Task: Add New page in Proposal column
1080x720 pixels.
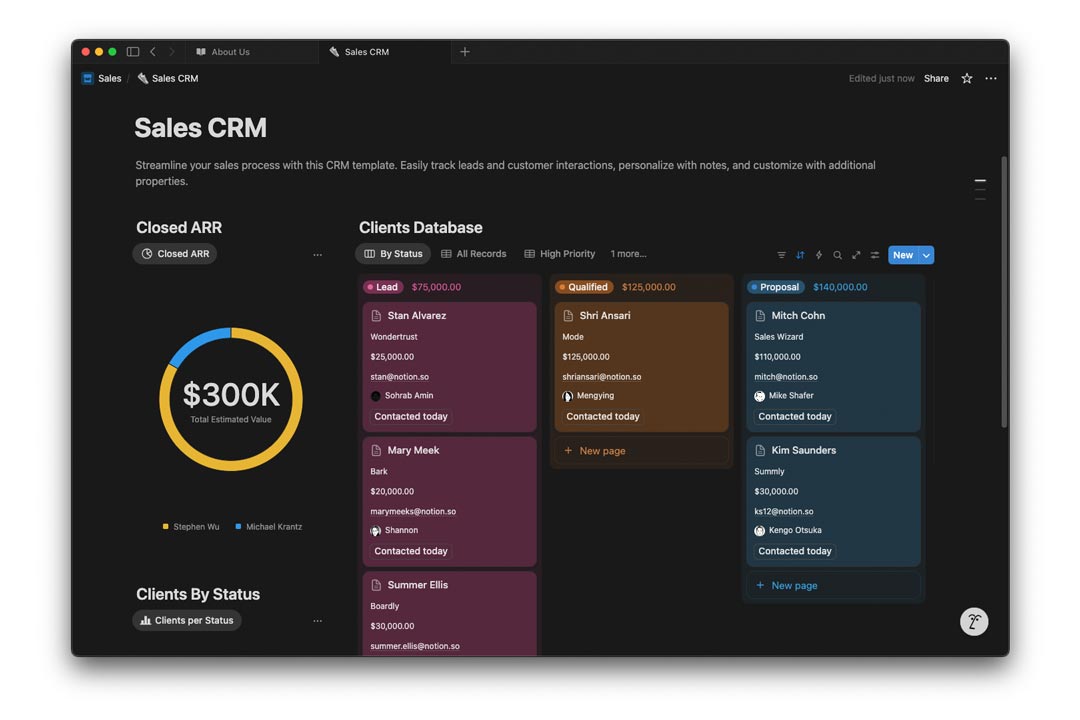Action: [833, 585]
